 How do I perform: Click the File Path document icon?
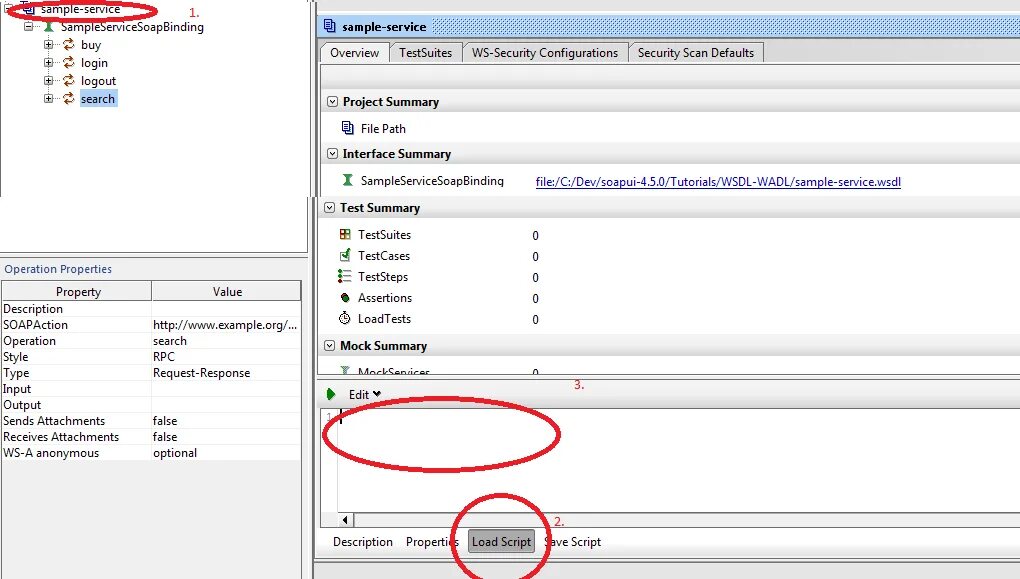[x=348, y=128]
